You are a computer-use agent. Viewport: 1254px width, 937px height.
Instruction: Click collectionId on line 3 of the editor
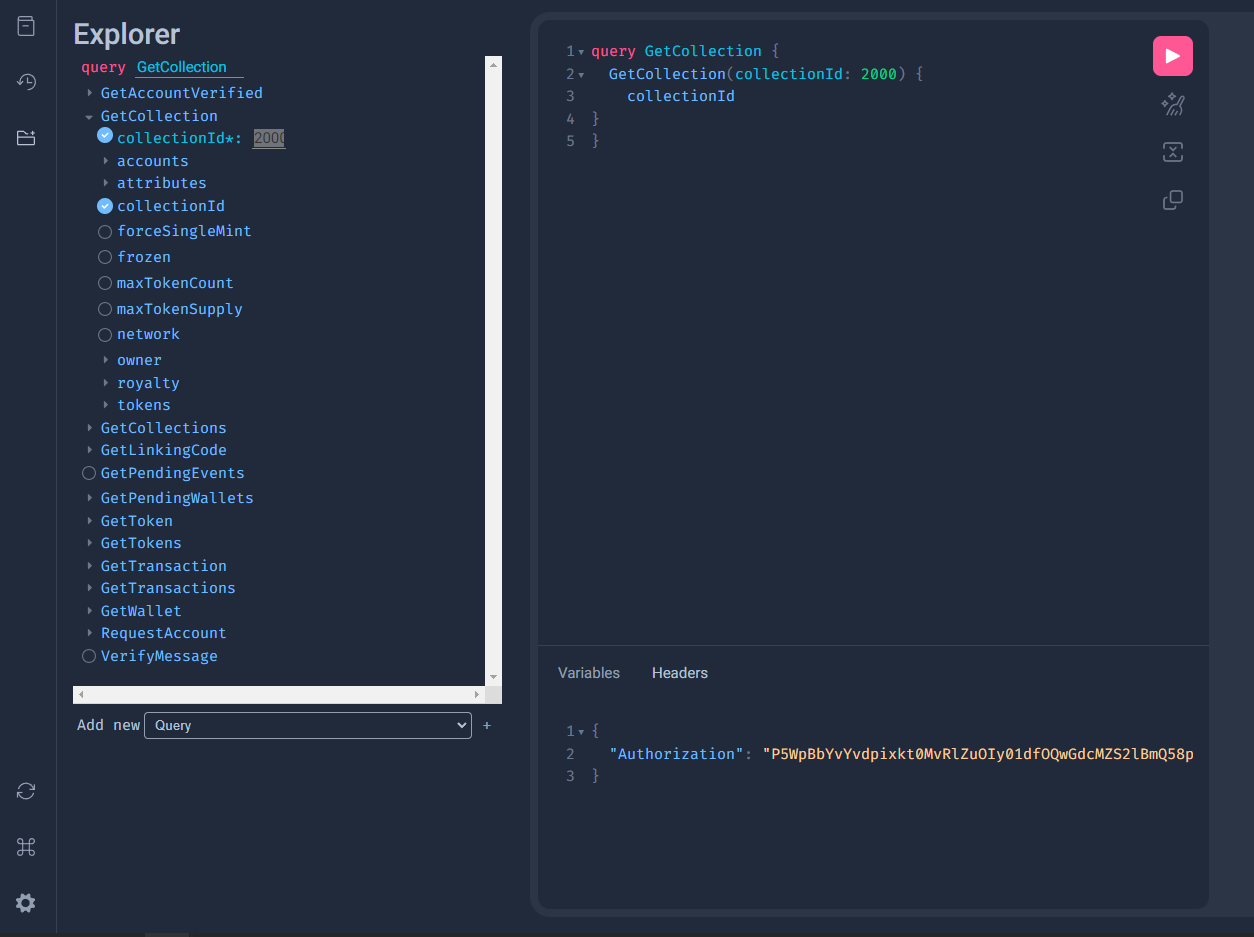(x=681, y=97)
